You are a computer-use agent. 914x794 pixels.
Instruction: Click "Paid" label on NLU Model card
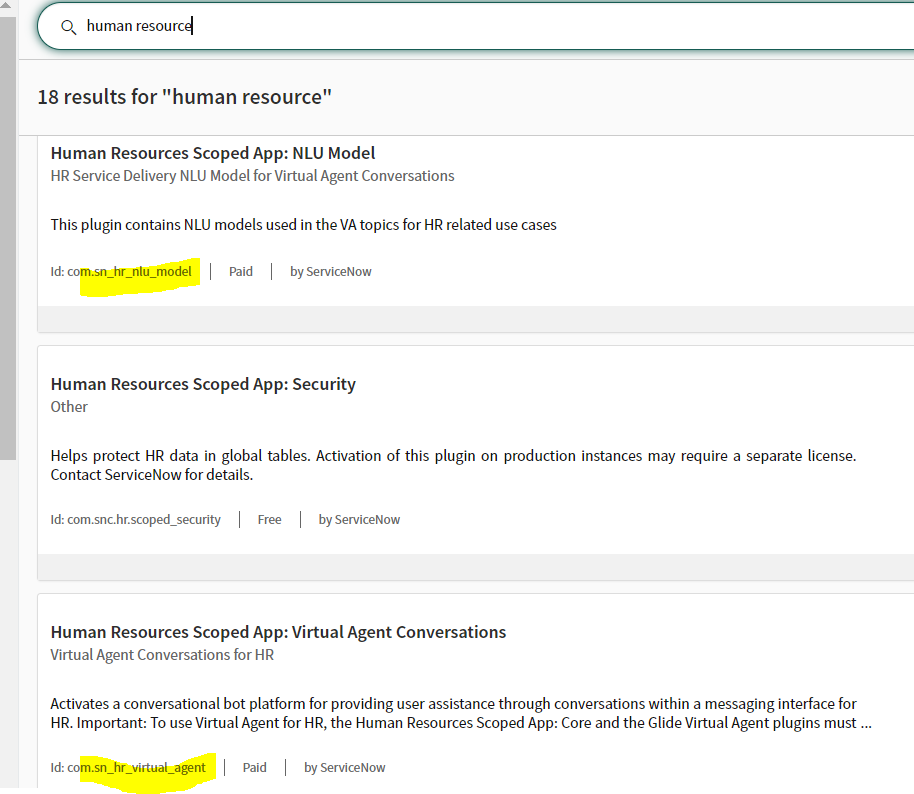(241, 272)
